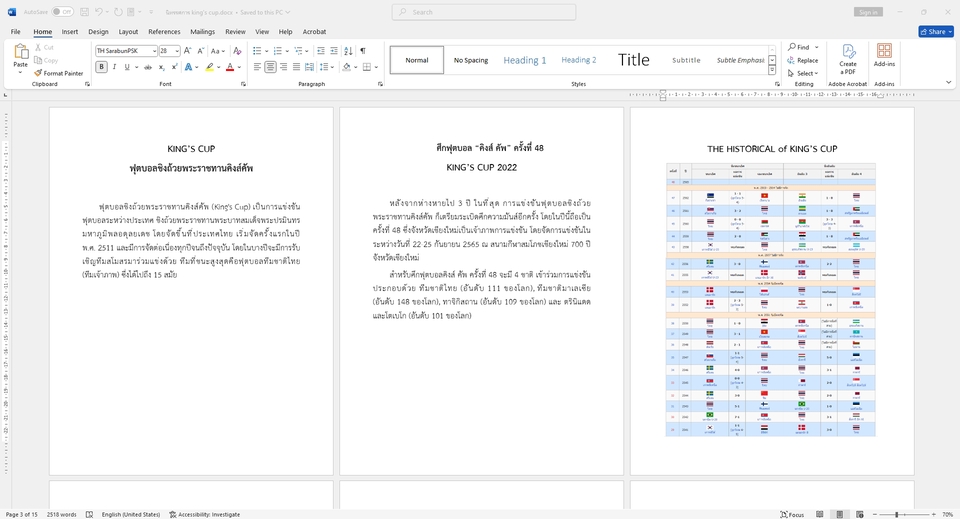Toggle show paragraph marks
960x519 pixels.
(x=363, y=51)
